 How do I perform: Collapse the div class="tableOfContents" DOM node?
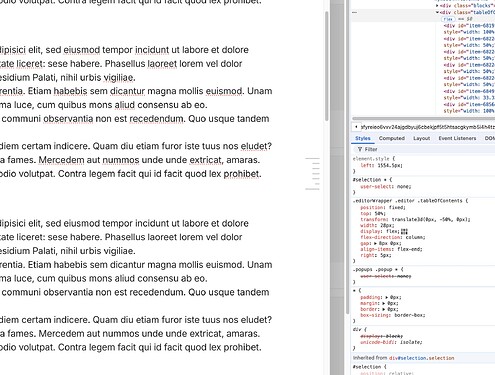pyautogui.click(x=437, y=12)
